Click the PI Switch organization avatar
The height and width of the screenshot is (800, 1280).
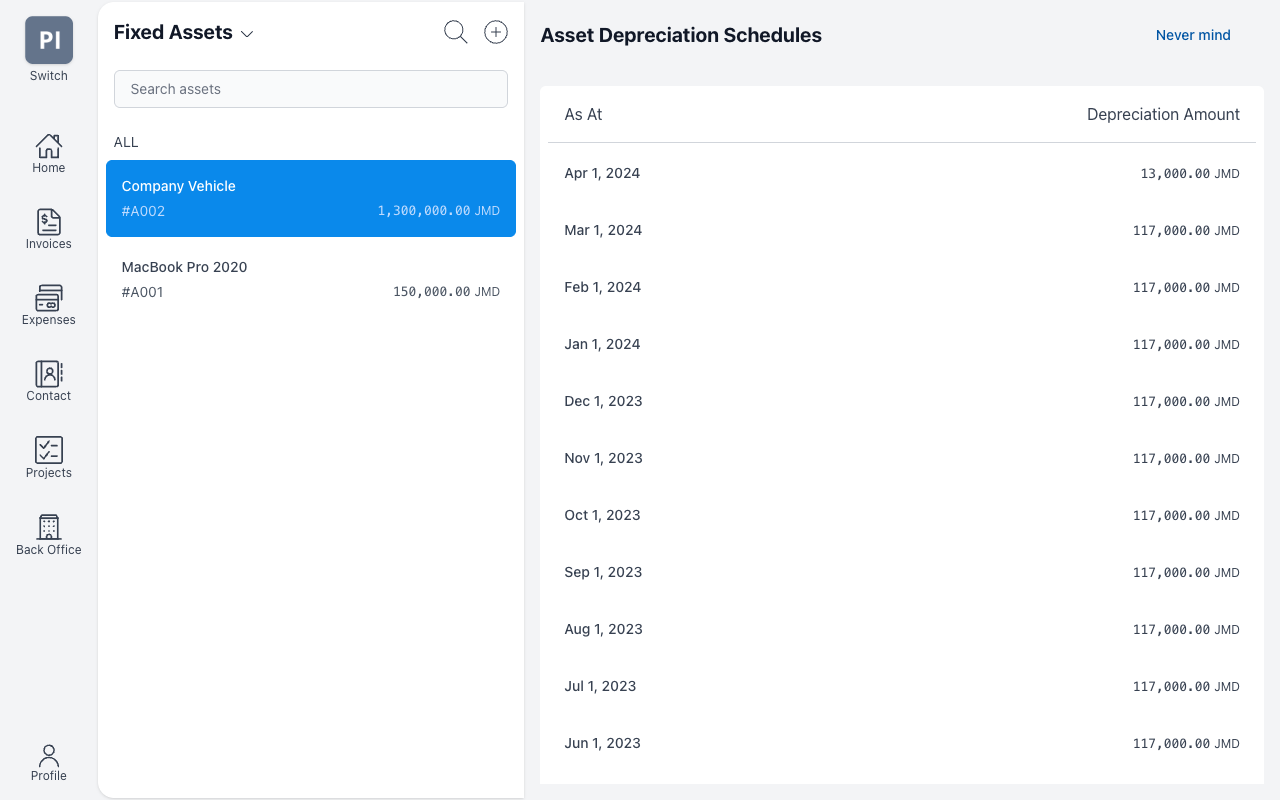tap(49, 40)
